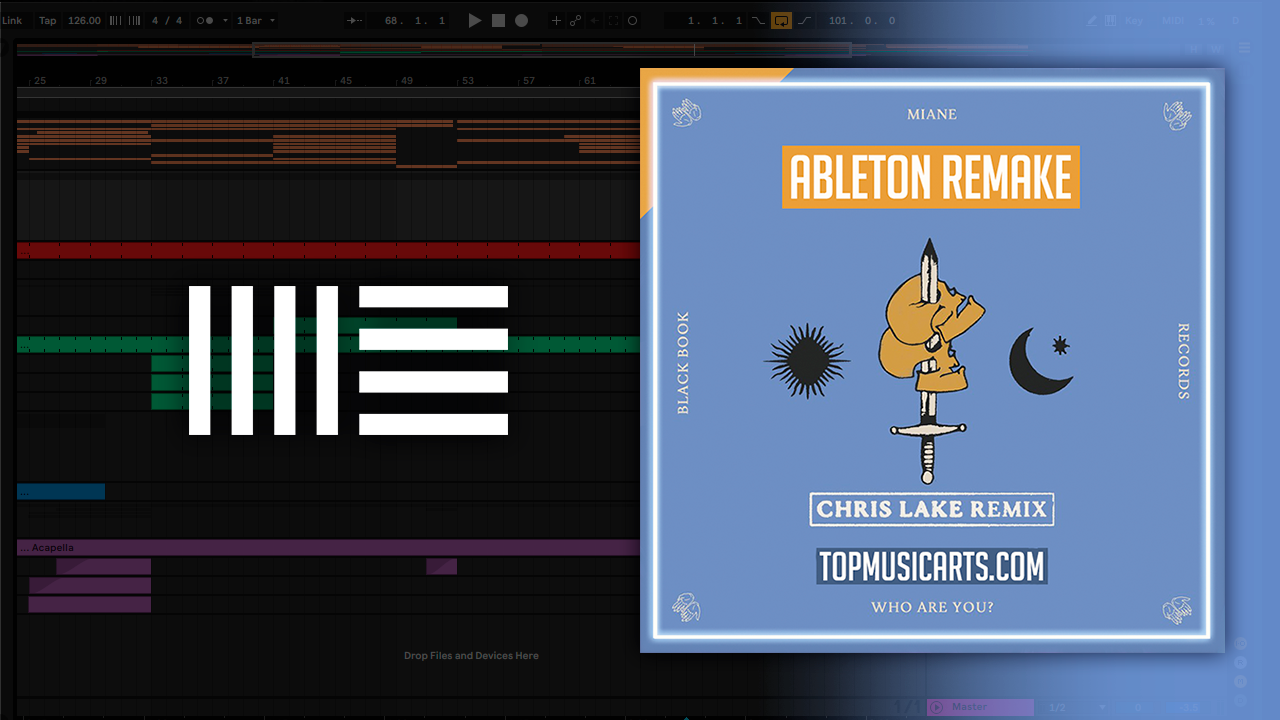Viewport: 1280px width, 720px height.
Task: Click the Session Record circle icon
Action: [x=632, y=20]
